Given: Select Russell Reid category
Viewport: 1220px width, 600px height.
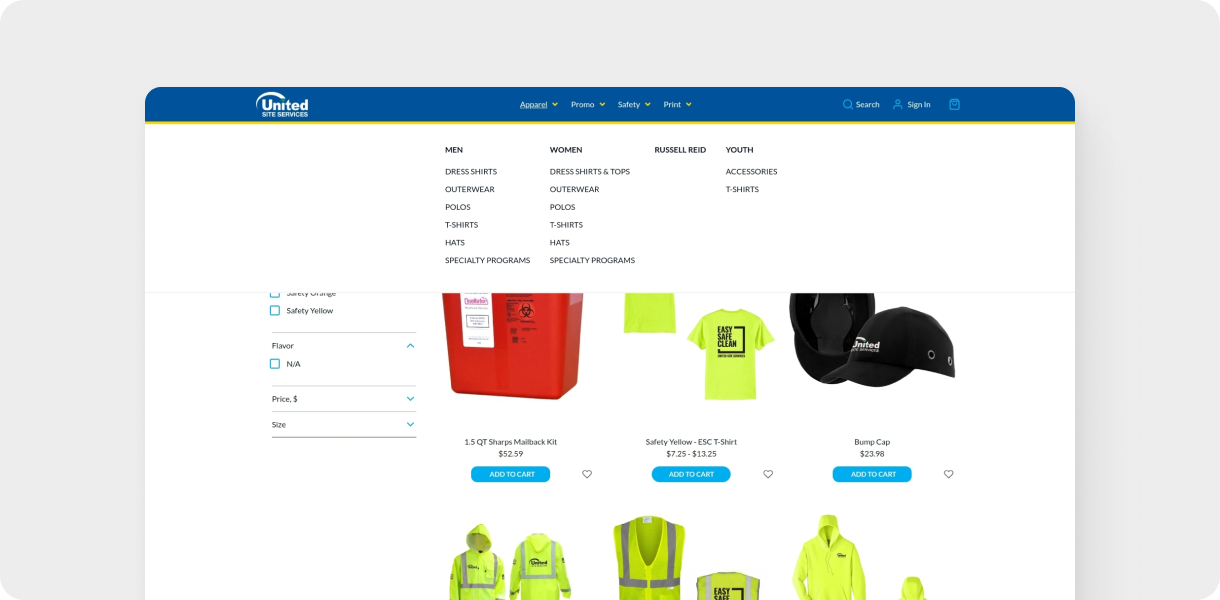Looking at the screenshot, I should pyautogui.click(x=680, y=150).
